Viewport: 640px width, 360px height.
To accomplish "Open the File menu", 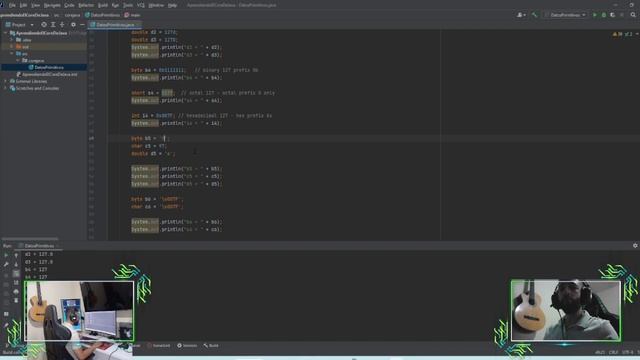I will pyautogui.click(x=12, y=5).
